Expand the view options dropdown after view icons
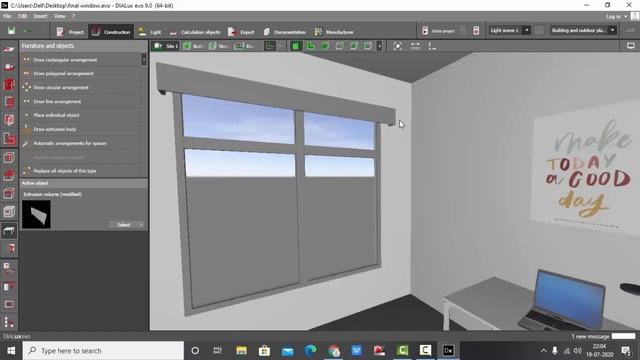Screen dimensions: 640x360 [379, 46]
